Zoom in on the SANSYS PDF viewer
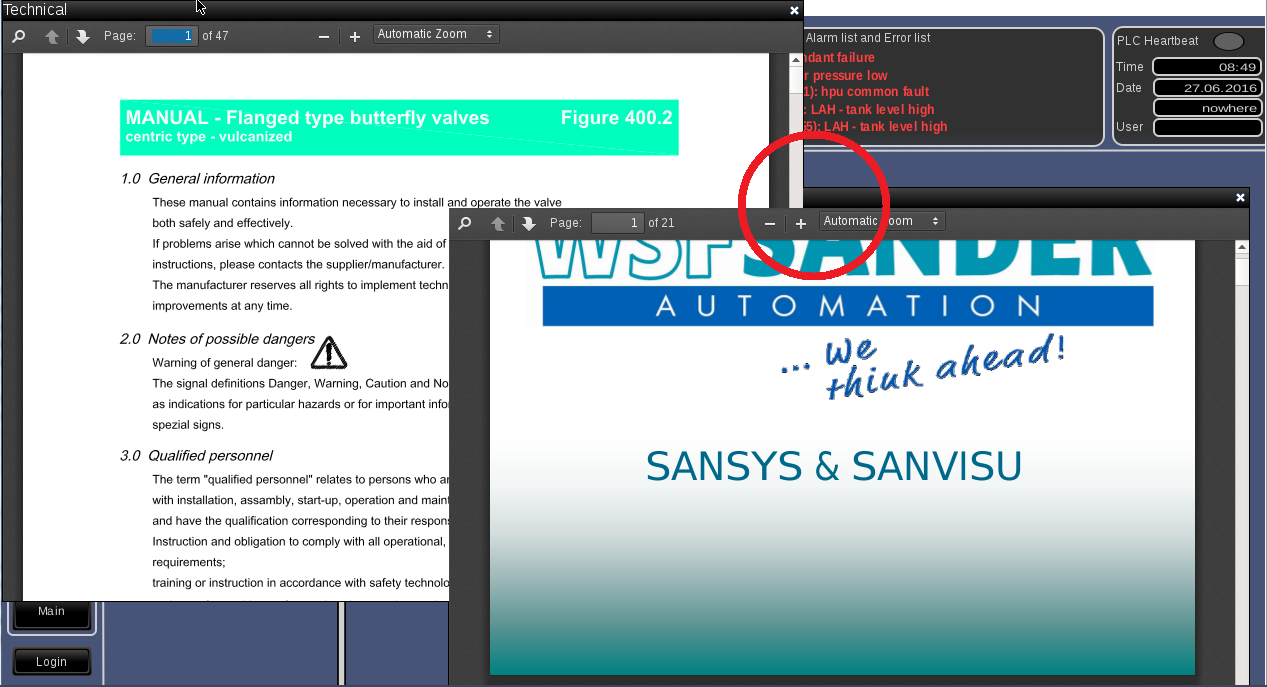Image resolution: width=1267 pixels, height=687 pixels. pyautogui.click(x=801, y=224)
